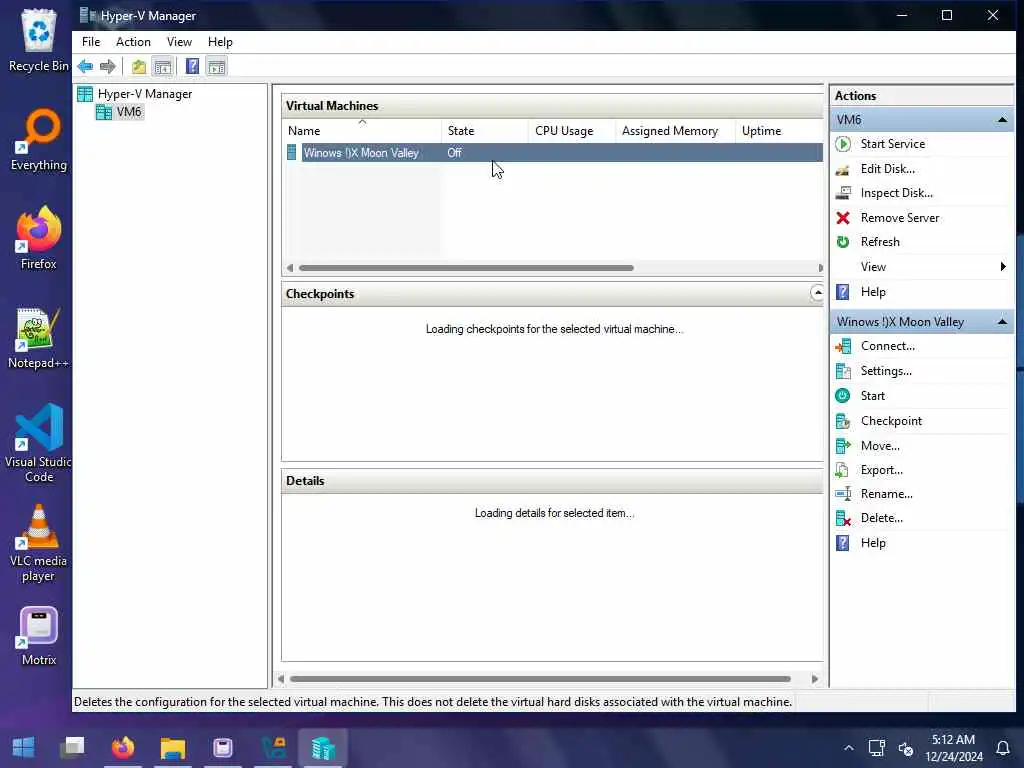Click the green Refresh icon
This screenshot has height=768, width=1024.
(x=842, y=242)
